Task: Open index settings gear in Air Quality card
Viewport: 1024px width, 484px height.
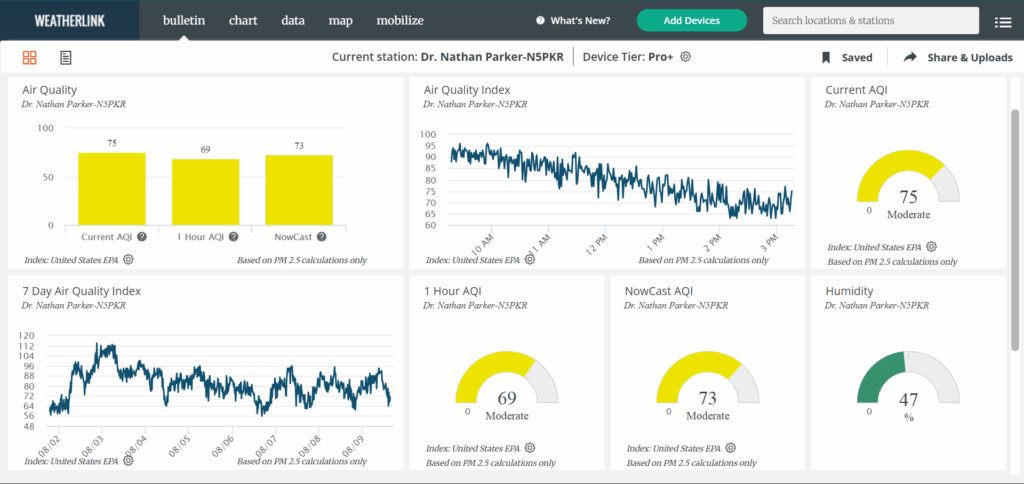Action: coord(129,260)
